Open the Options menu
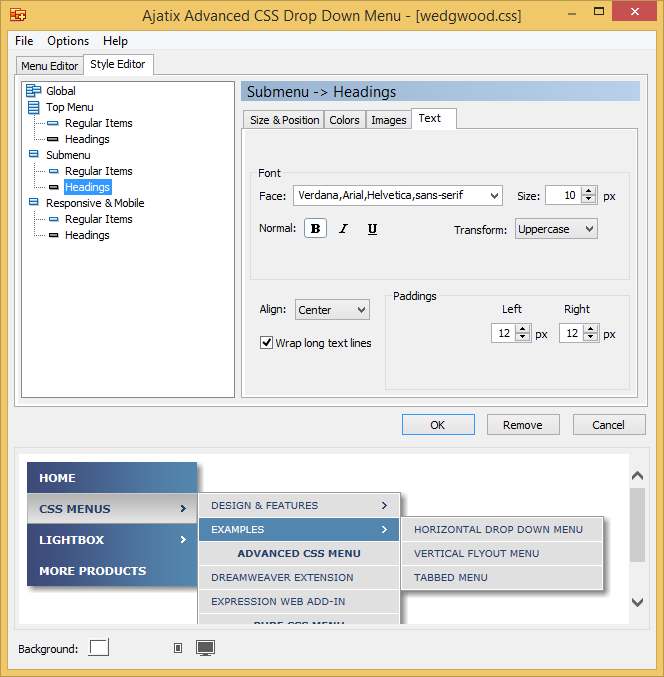 click(x=68, y=41)
